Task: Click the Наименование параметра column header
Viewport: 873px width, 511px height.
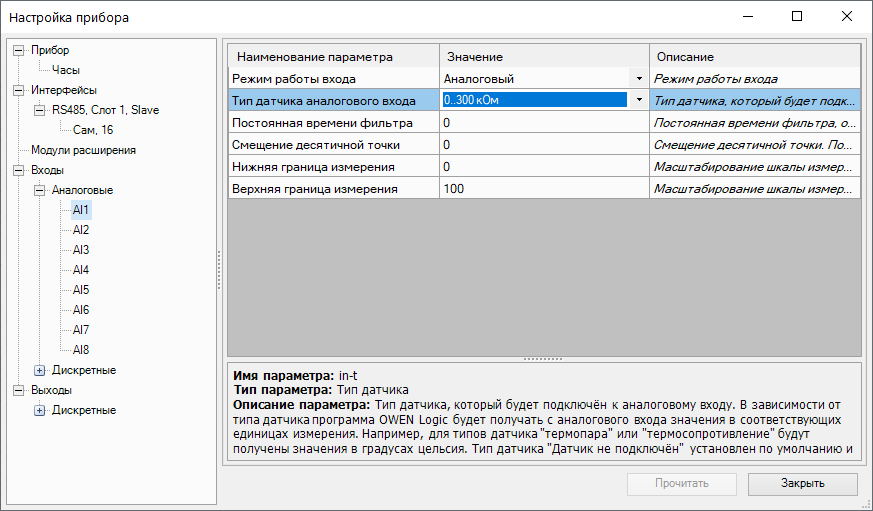Action: 333,57
